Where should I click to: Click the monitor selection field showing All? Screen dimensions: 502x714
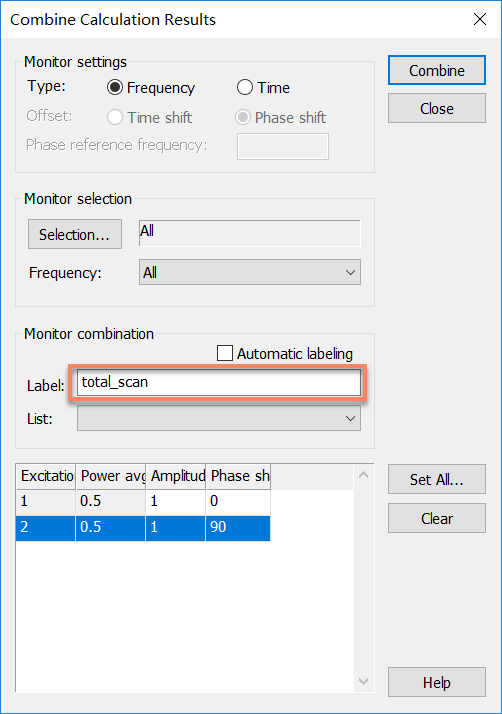pos(250,233)
